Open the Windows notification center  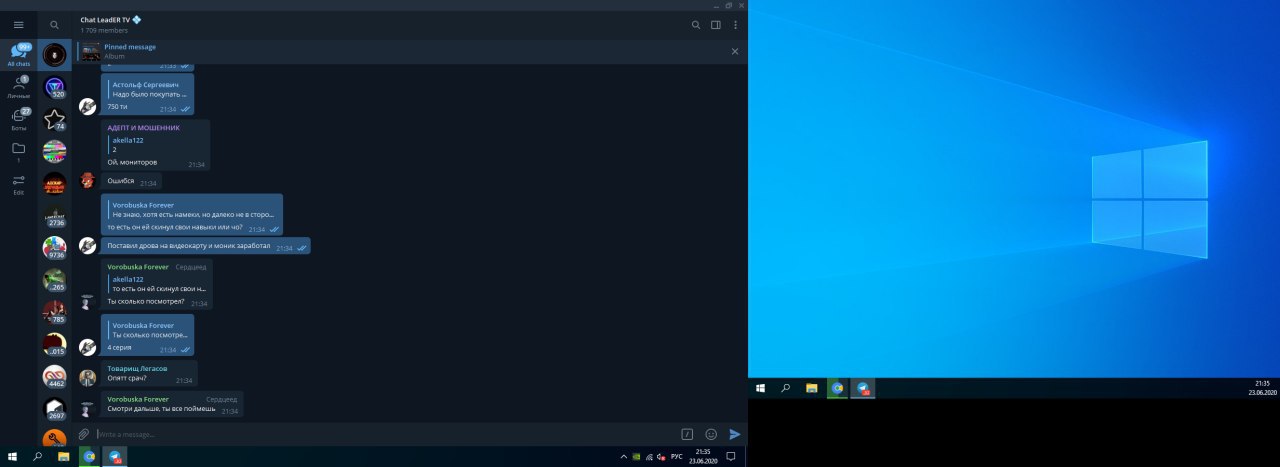click(731, 457)
